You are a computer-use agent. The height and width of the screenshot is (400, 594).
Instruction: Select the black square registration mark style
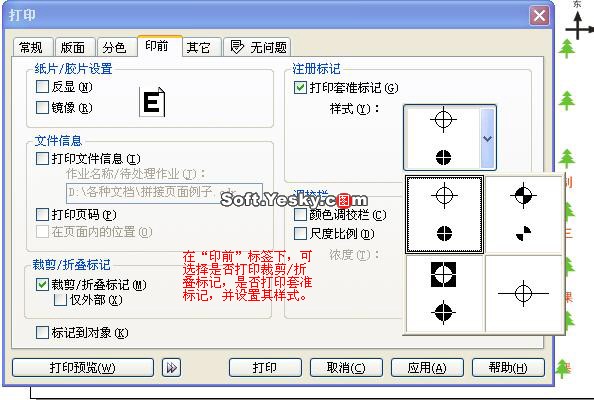point(444,294)
